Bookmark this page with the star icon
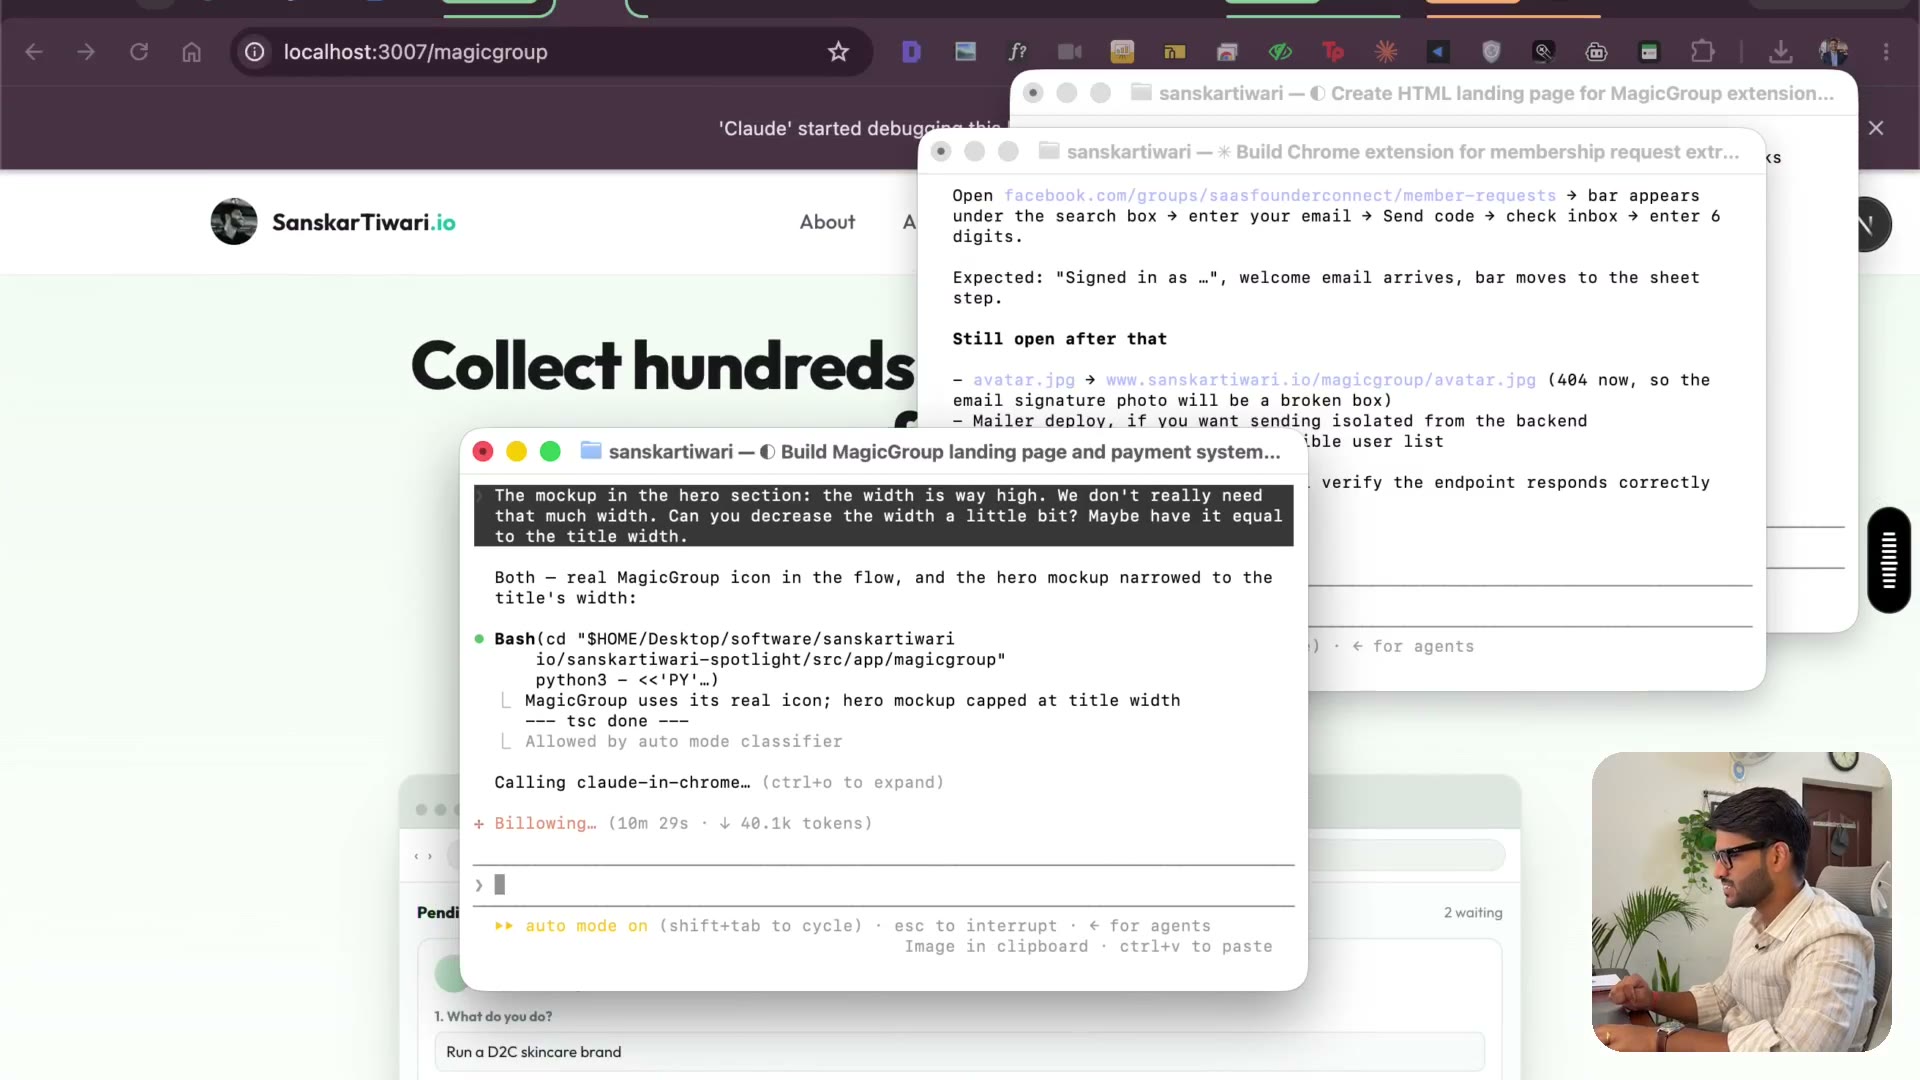 (838, 52)
